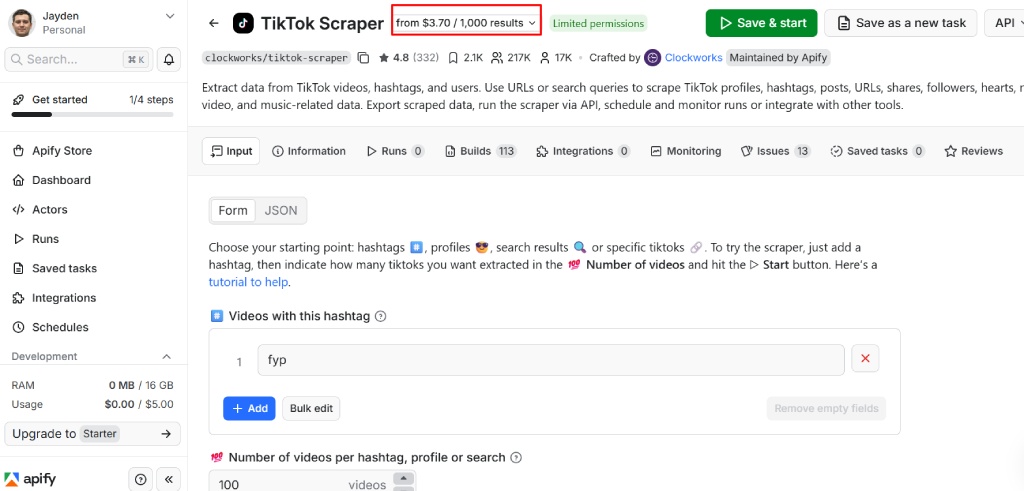Open the Get started checklist
The height and width of the screenshot is (491, 1024).
(x=93, y=100)
